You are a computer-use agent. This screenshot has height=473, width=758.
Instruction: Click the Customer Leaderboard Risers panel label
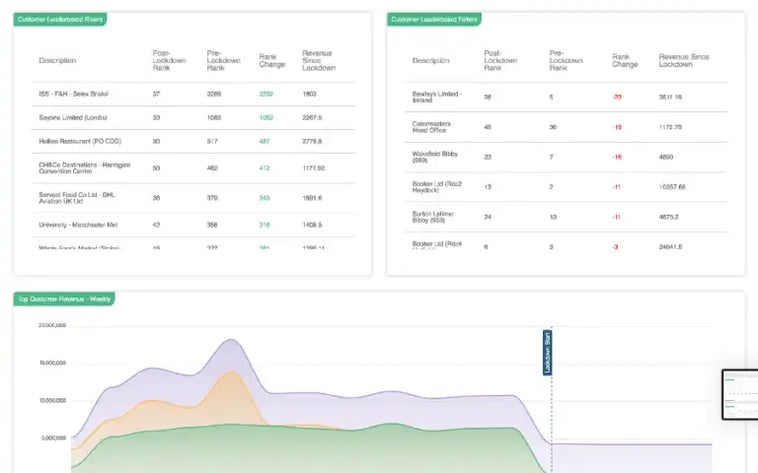tap(60, 19)
